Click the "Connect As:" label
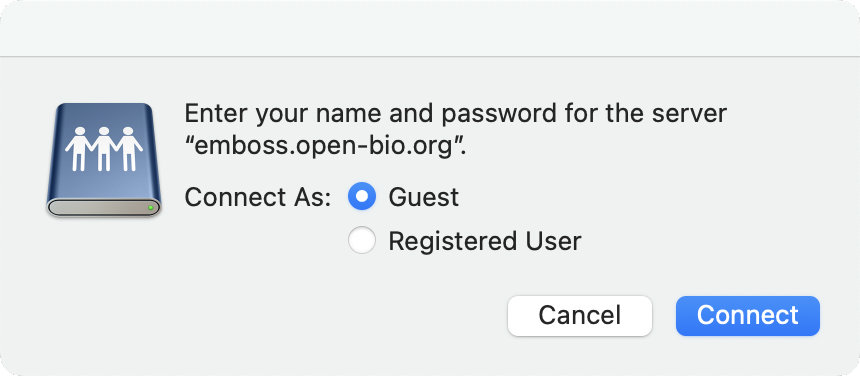This screenshot has width=860, height=376. [258, 197]
